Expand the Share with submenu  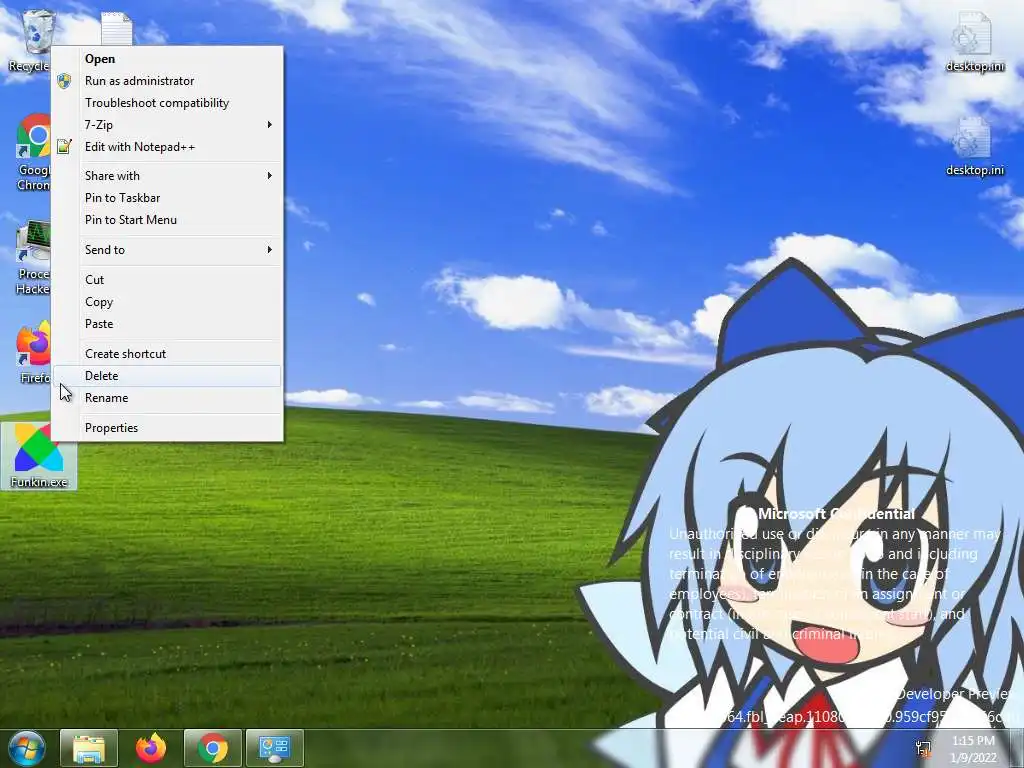[167, 176]
